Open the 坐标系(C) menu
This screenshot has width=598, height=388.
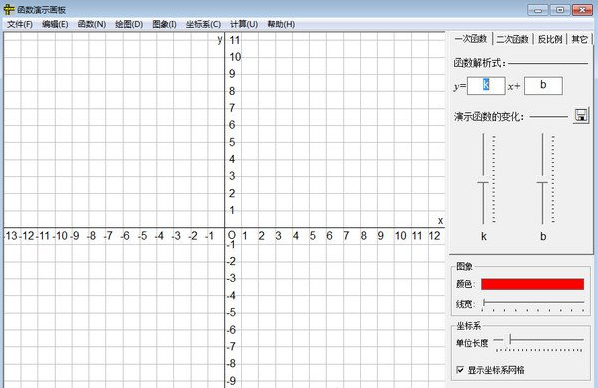[203, 24]
